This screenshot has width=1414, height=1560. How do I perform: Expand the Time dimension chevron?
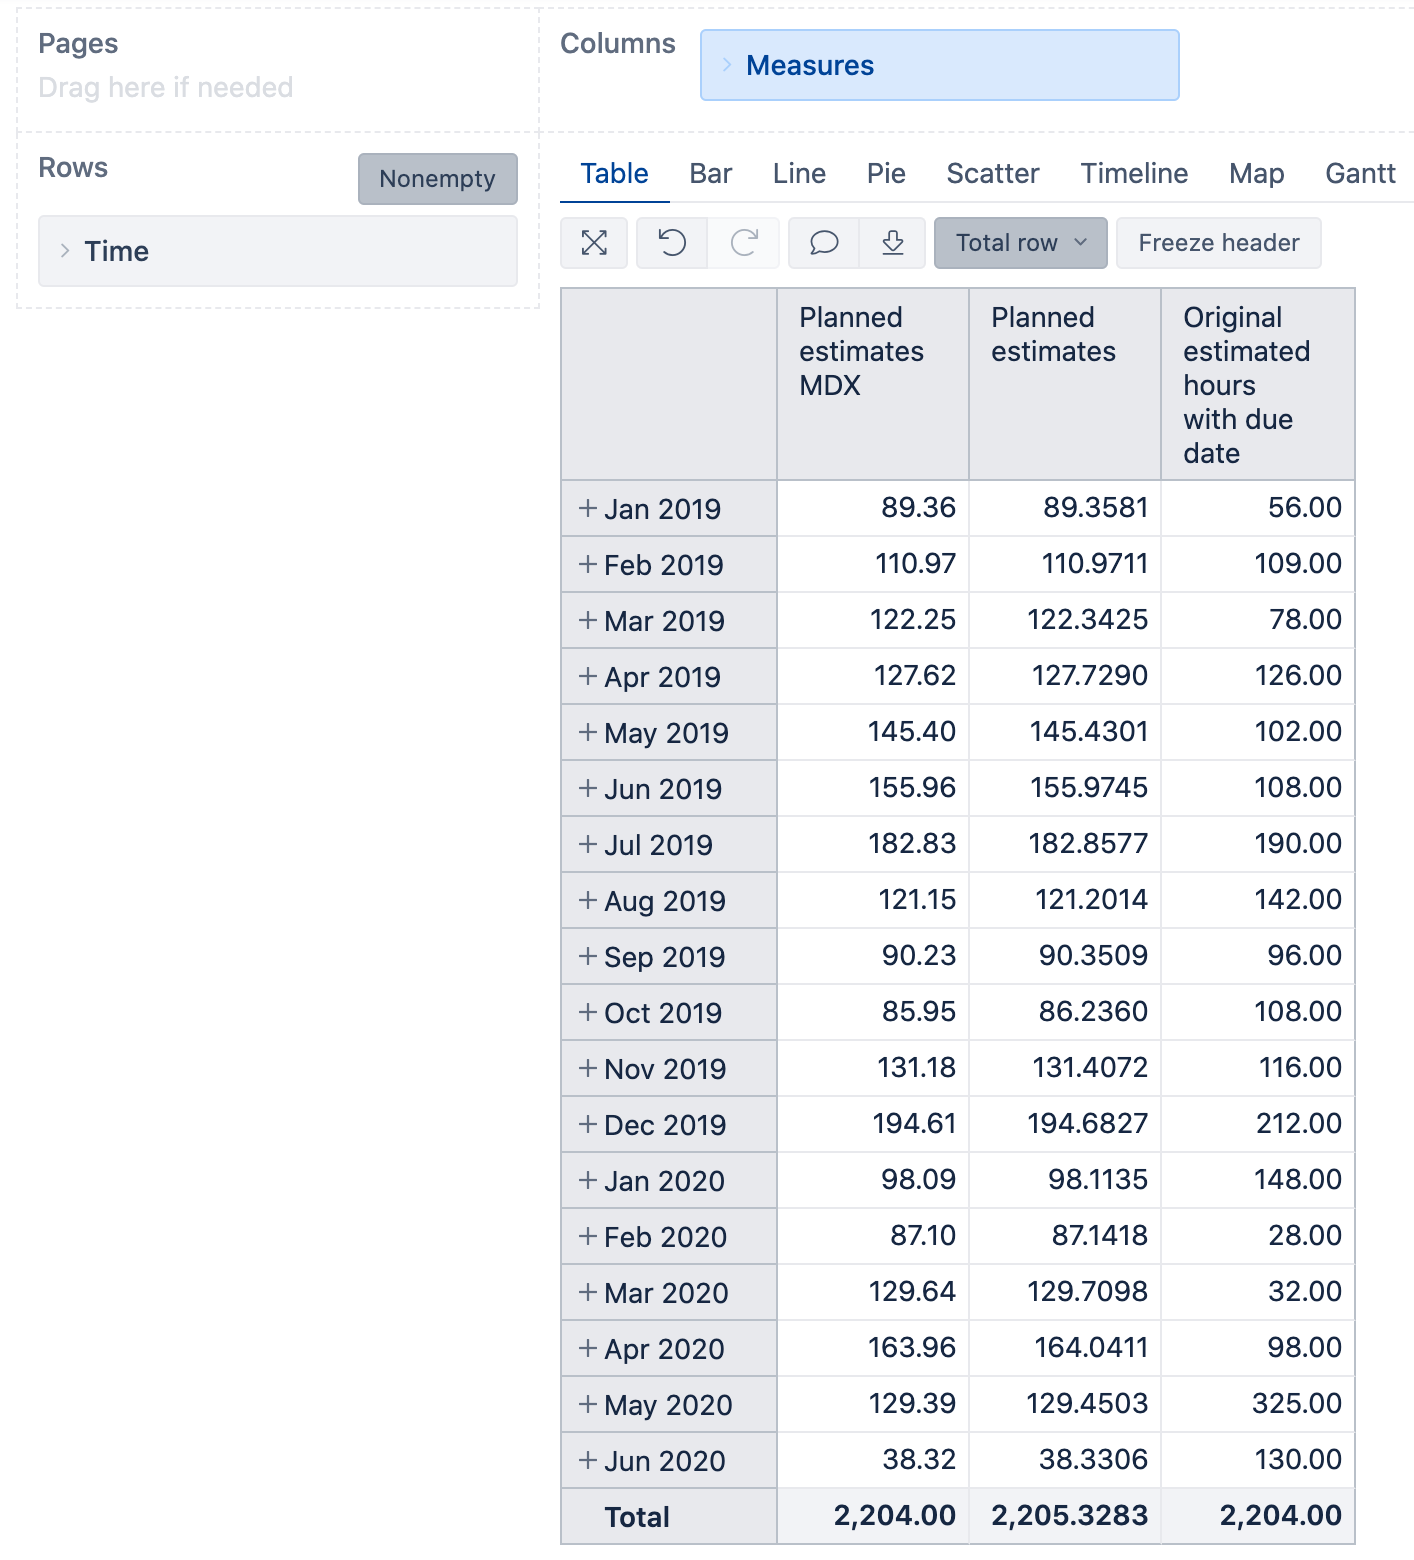click(x=65, y=251)
